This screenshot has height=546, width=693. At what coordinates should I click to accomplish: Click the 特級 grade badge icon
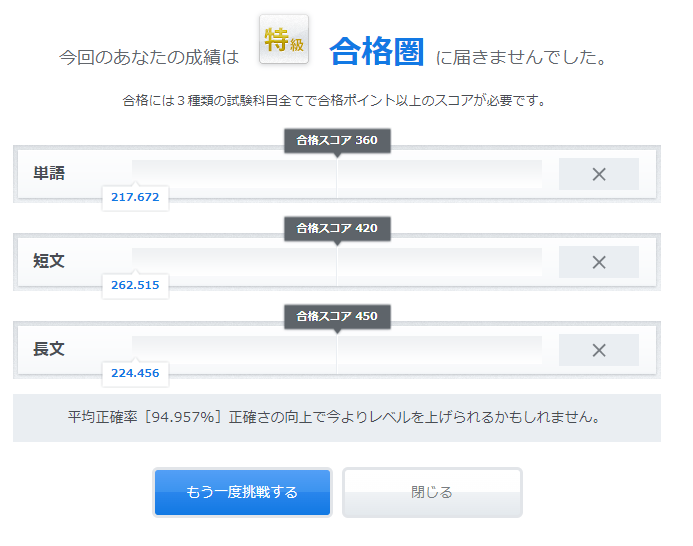coord(284,39)
